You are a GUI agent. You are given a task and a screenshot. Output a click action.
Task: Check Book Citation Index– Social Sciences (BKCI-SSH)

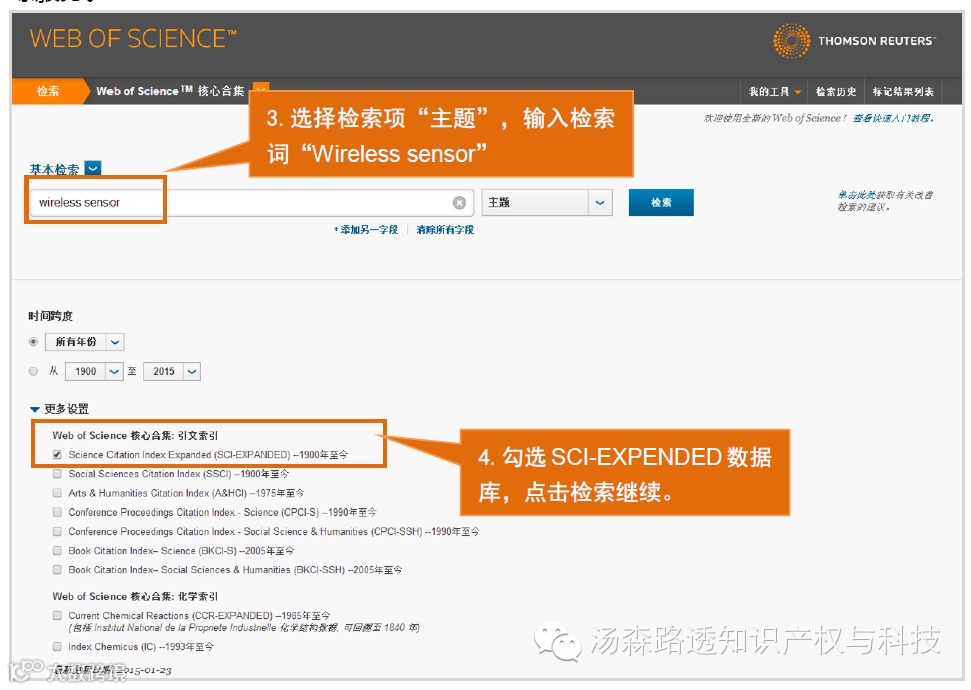click(57, 570)
